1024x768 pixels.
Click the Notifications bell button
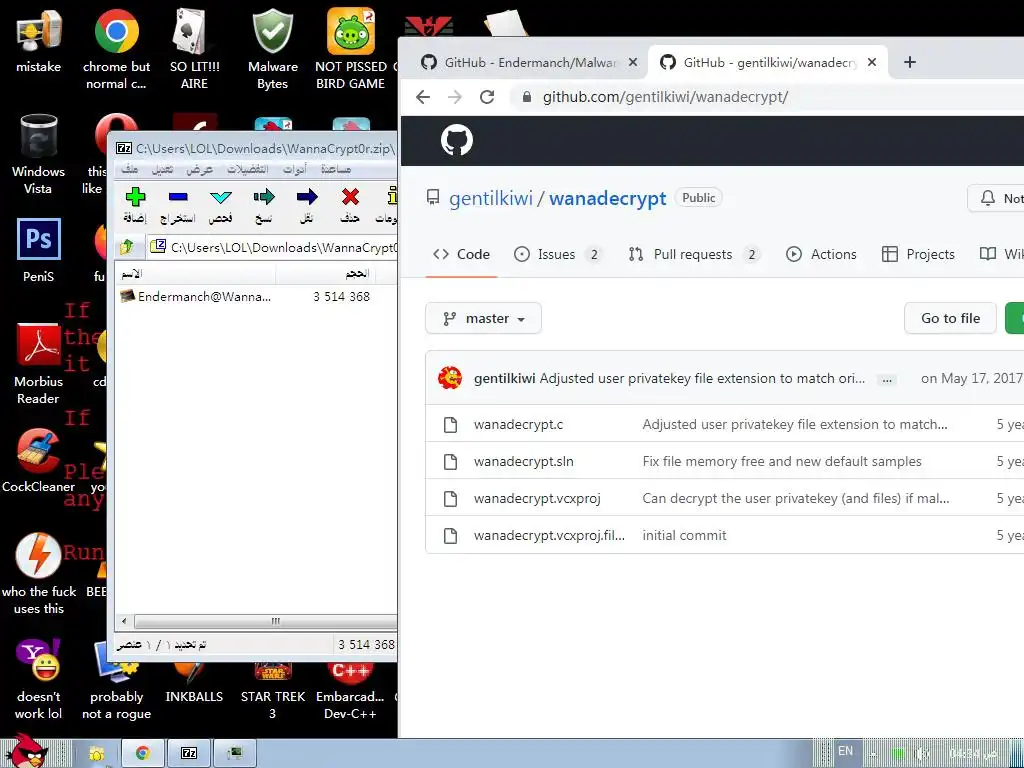coord(996,198)
